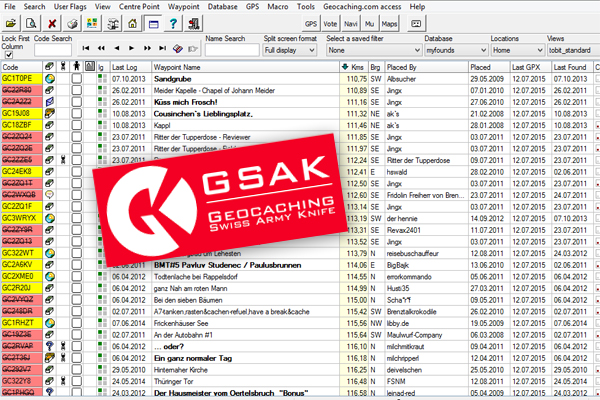Open Locations dropdown showing Home
This screenshot has height=400, width=600.
517,50
